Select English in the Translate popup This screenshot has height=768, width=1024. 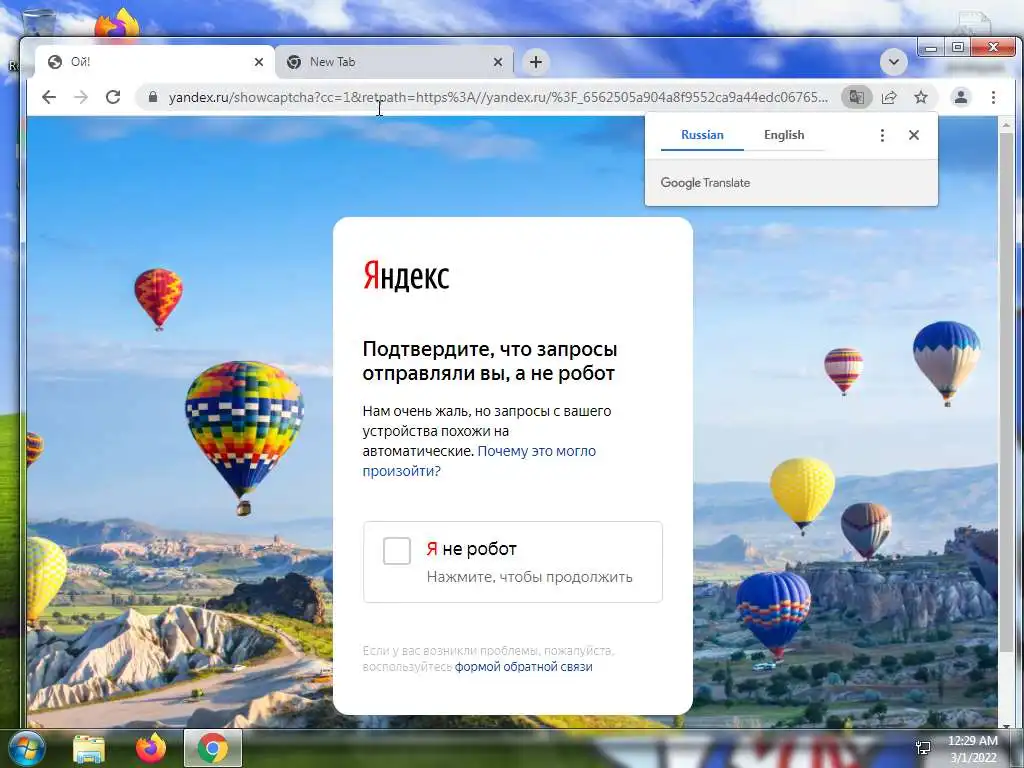pos(784,135)
